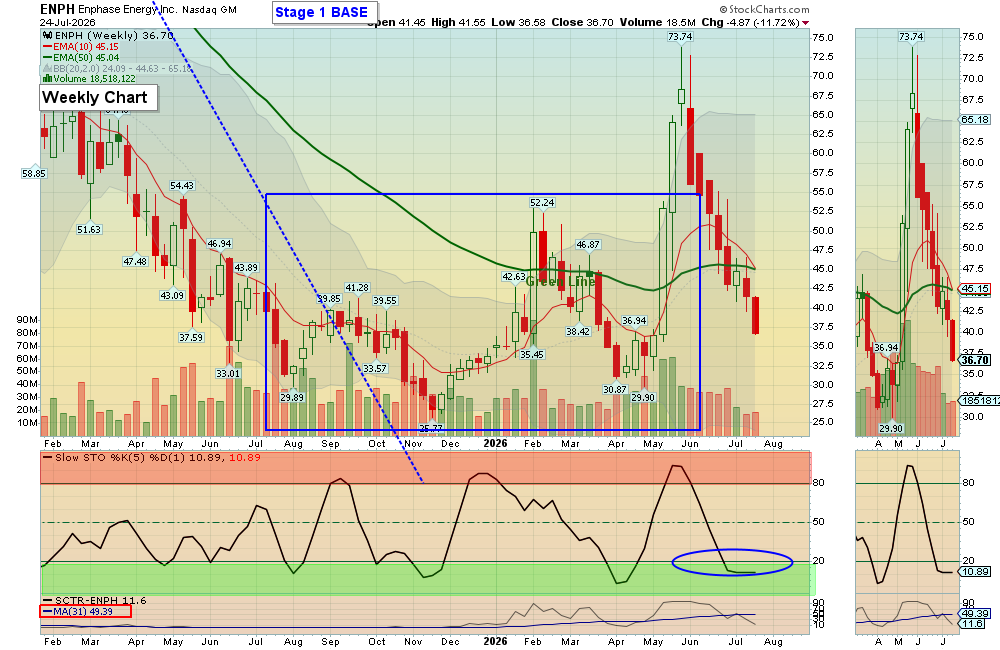Image resolution: width=1000 pixels, height=650 pixels.
Task: Click the date '24-Jul-2026'
Action: coord(68,22)
